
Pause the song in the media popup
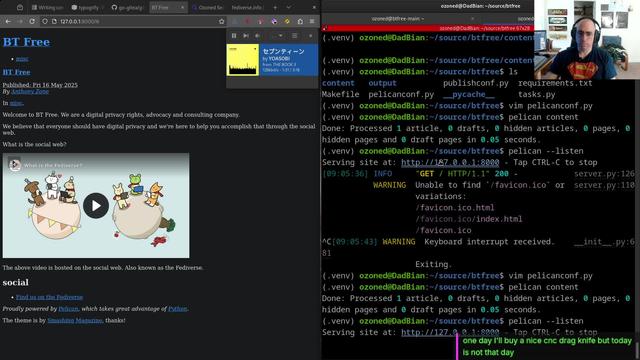click(x=234, y=36)
